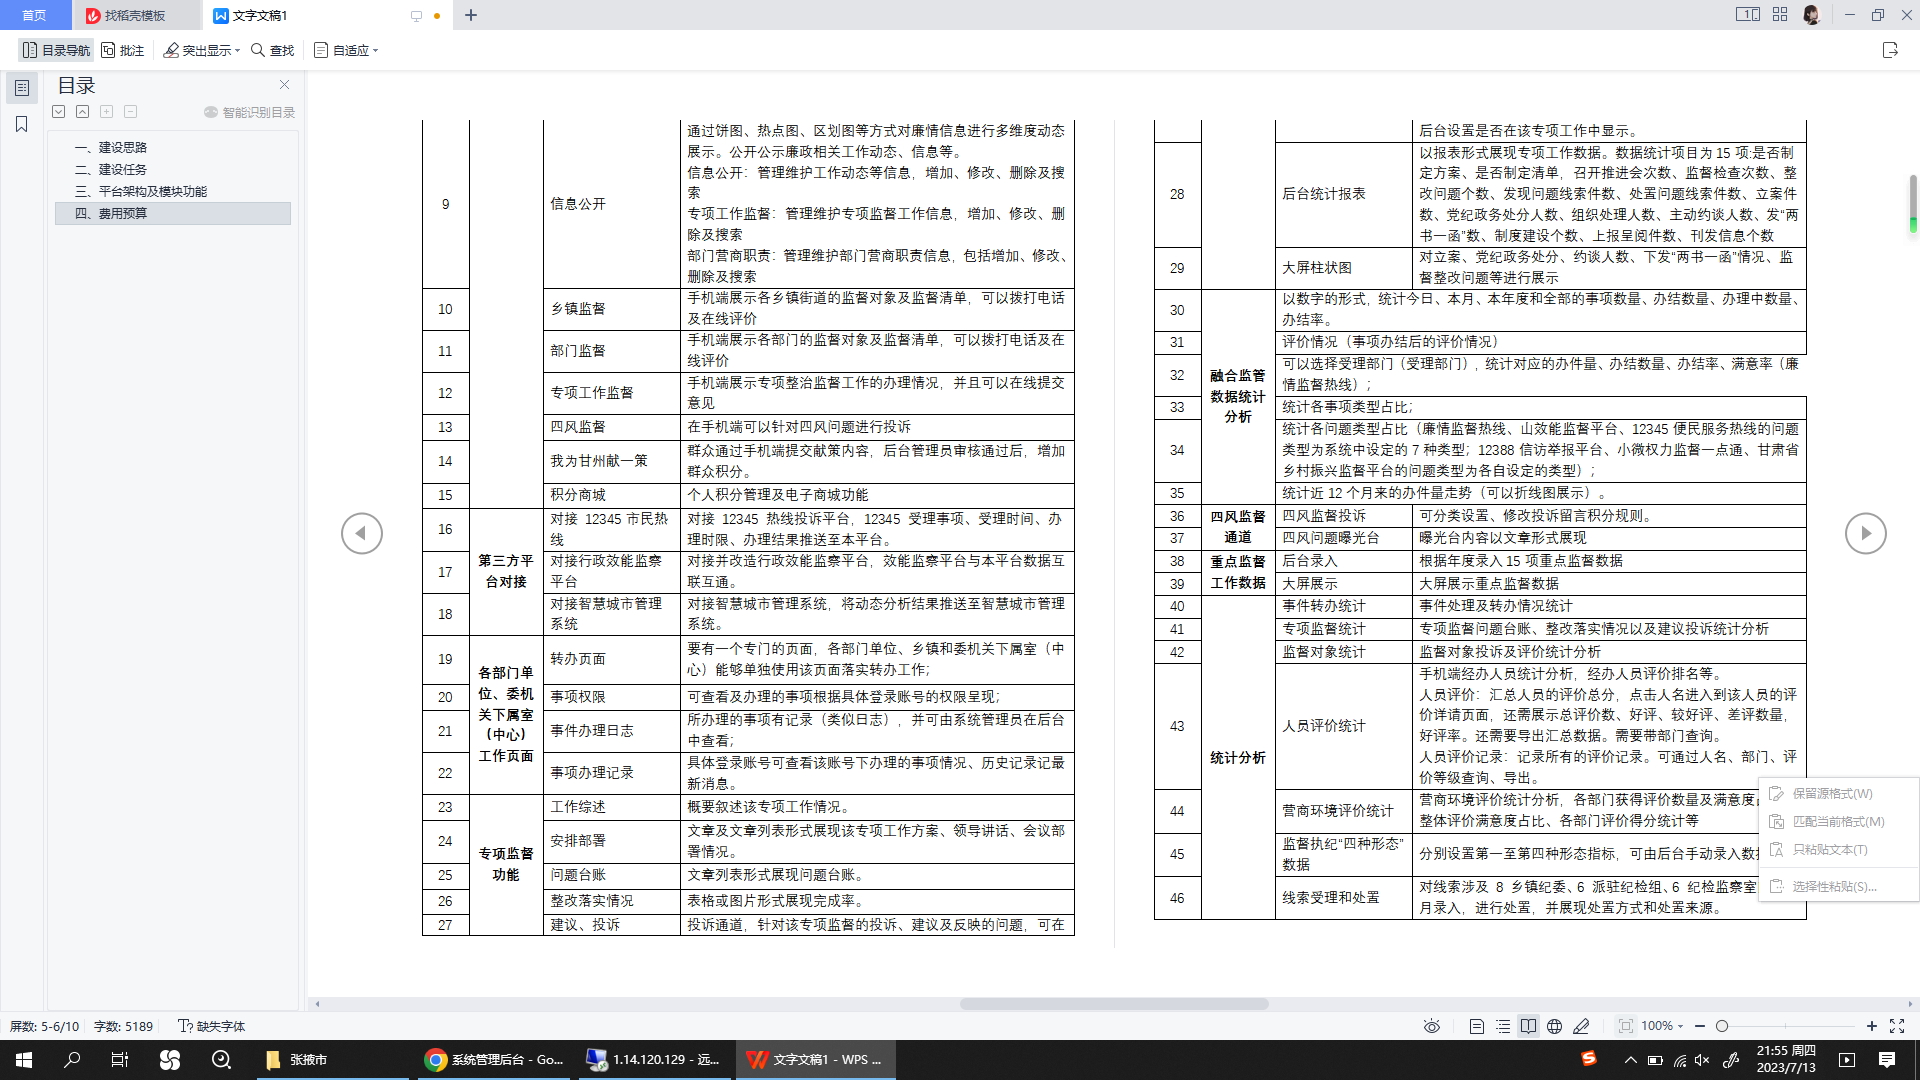Select heading 四、费用预算
The width and height of the screenshot is (1920, 1080).
(x=173, y=213)
